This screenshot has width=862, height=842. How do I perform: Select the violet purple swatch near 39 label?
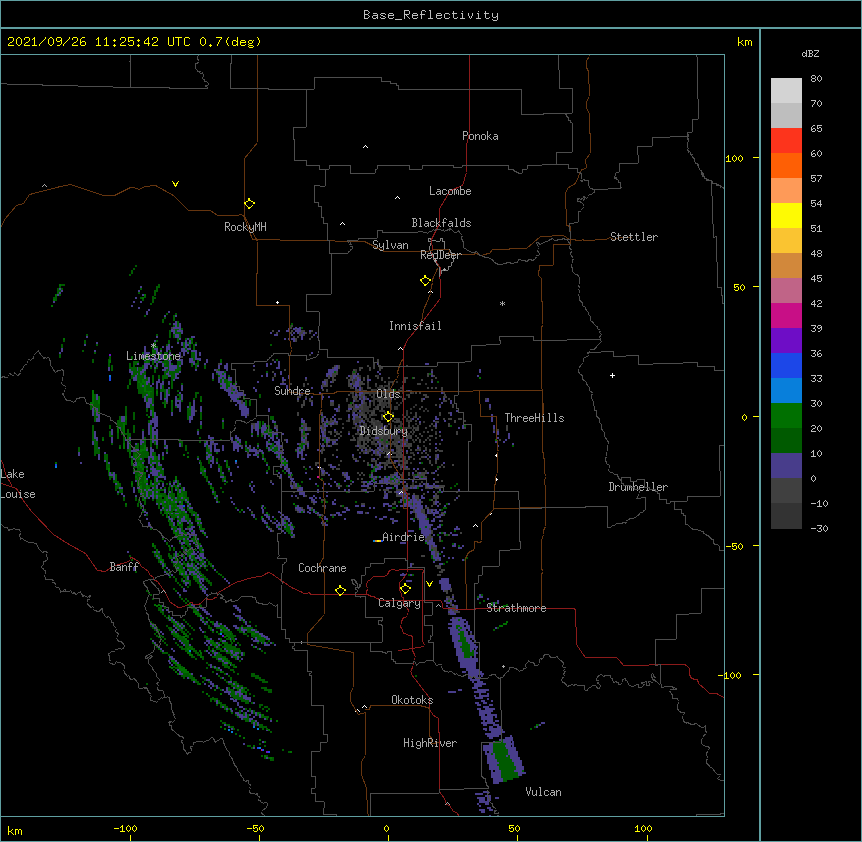786,340
